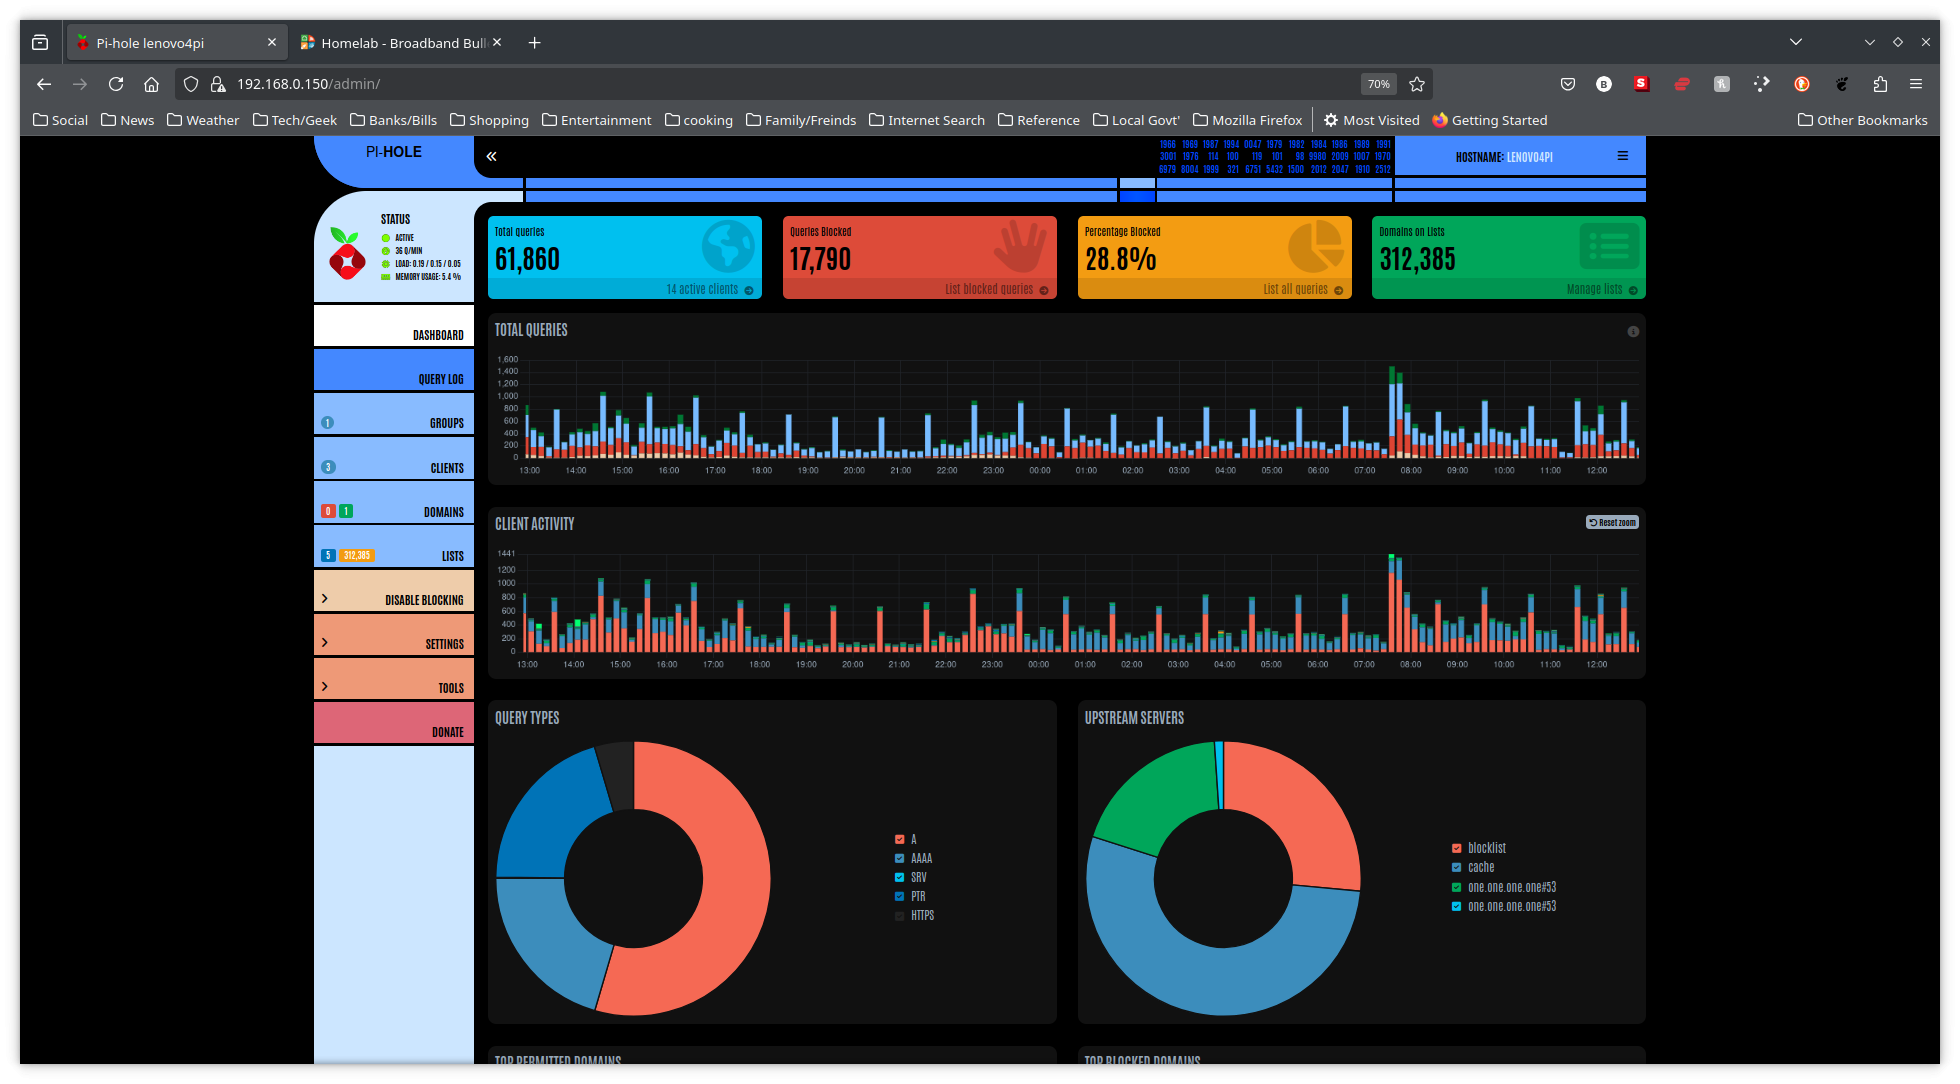The width and height of the screenshot is (1960, 1084).
Task: Open the list all tabs dropdown arrow
Action: 1796,42
